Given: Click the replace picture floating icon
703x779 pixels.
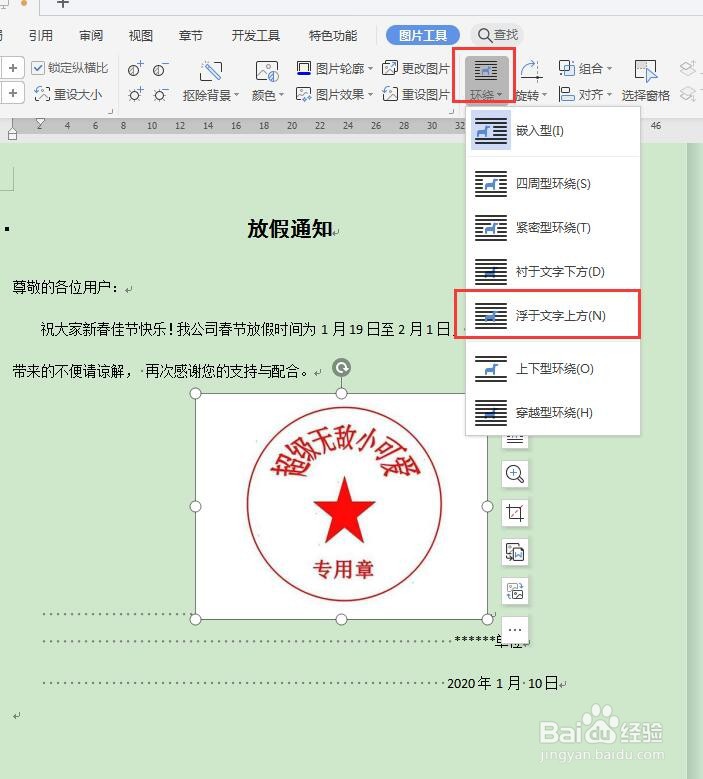Looking at the screenshot, I should pos(515,591).
